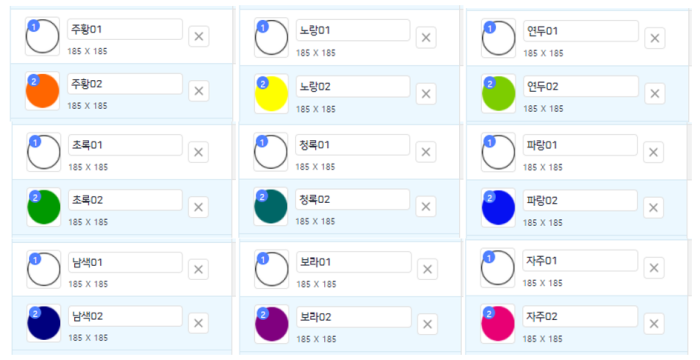Focus the 남색02 name input
Image resolution: width=700 pixels, height=360 pixels.
[x=125, y=316]
